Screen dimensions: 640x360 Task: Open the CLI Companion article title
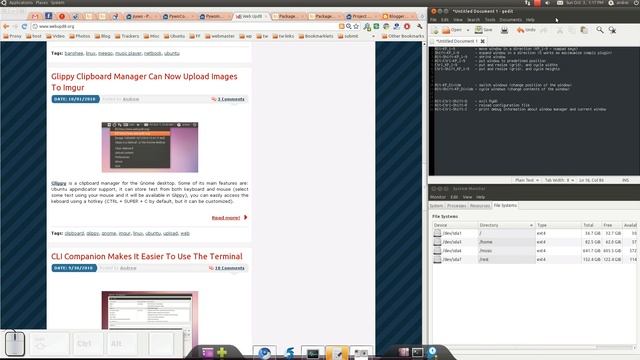(x=147, y=256)
